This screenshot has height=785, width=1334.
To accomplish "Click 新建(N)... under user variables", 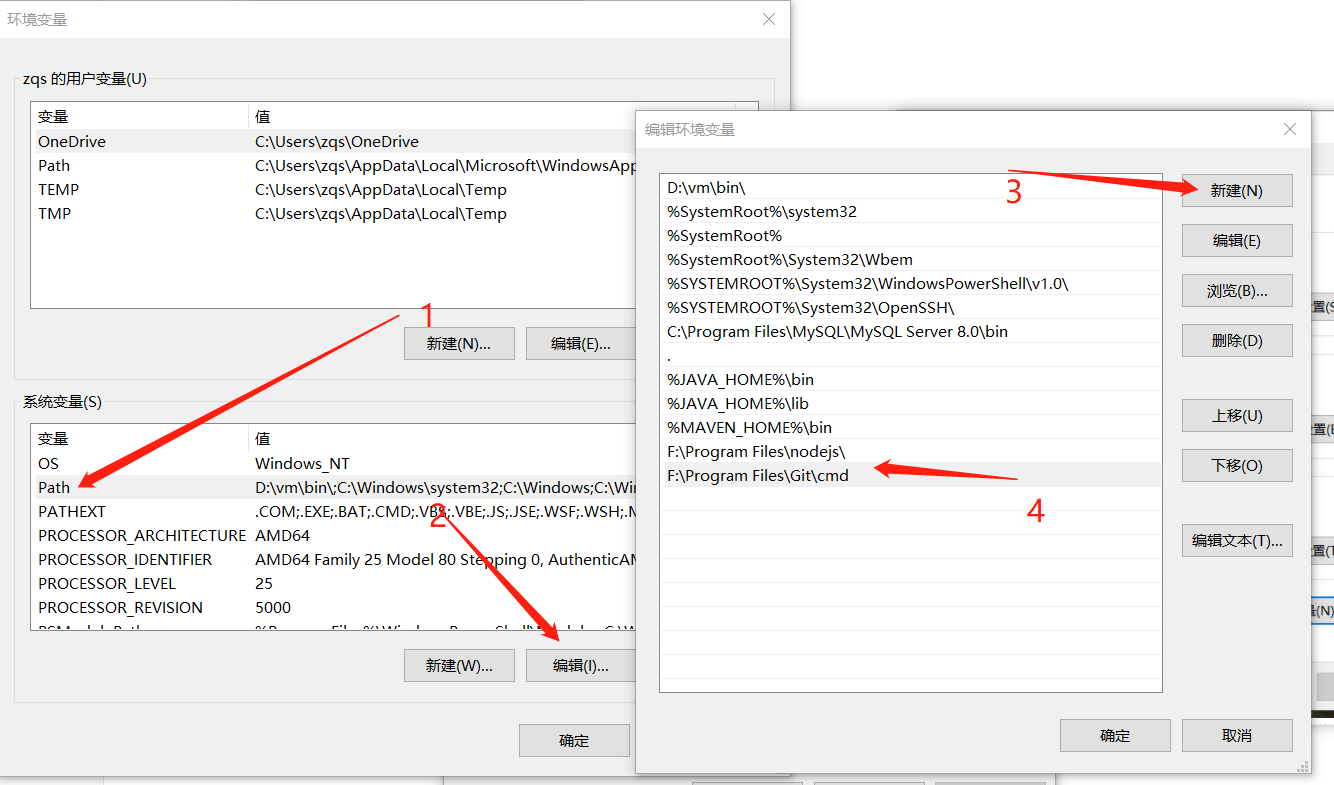I will coord(459,343).
